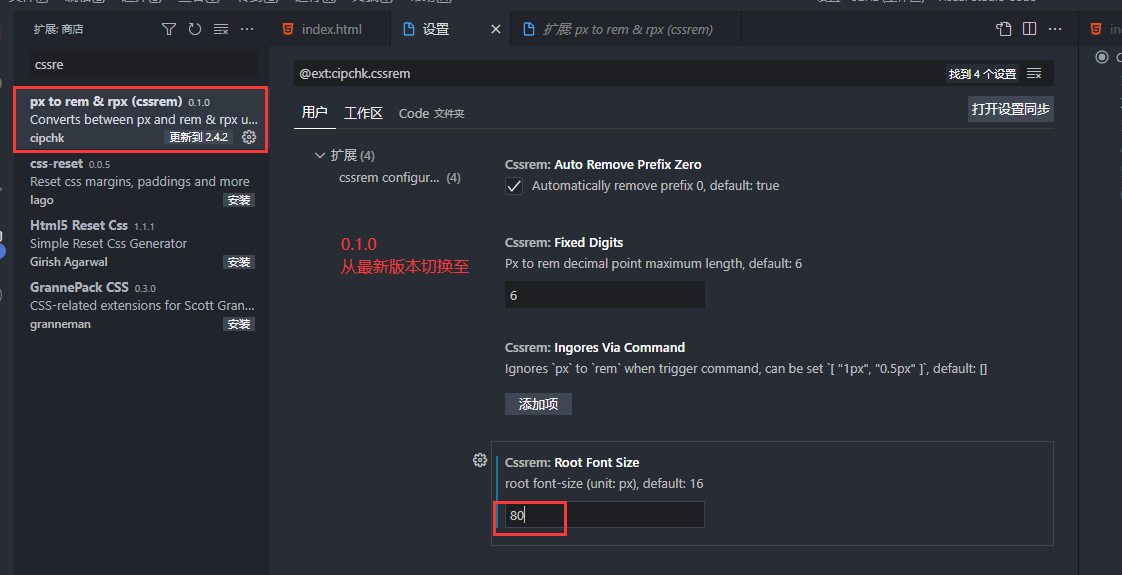Select 工作区 settings scope tab
Viewport: 1122px width, 575px height.
[x=364, y=113]
